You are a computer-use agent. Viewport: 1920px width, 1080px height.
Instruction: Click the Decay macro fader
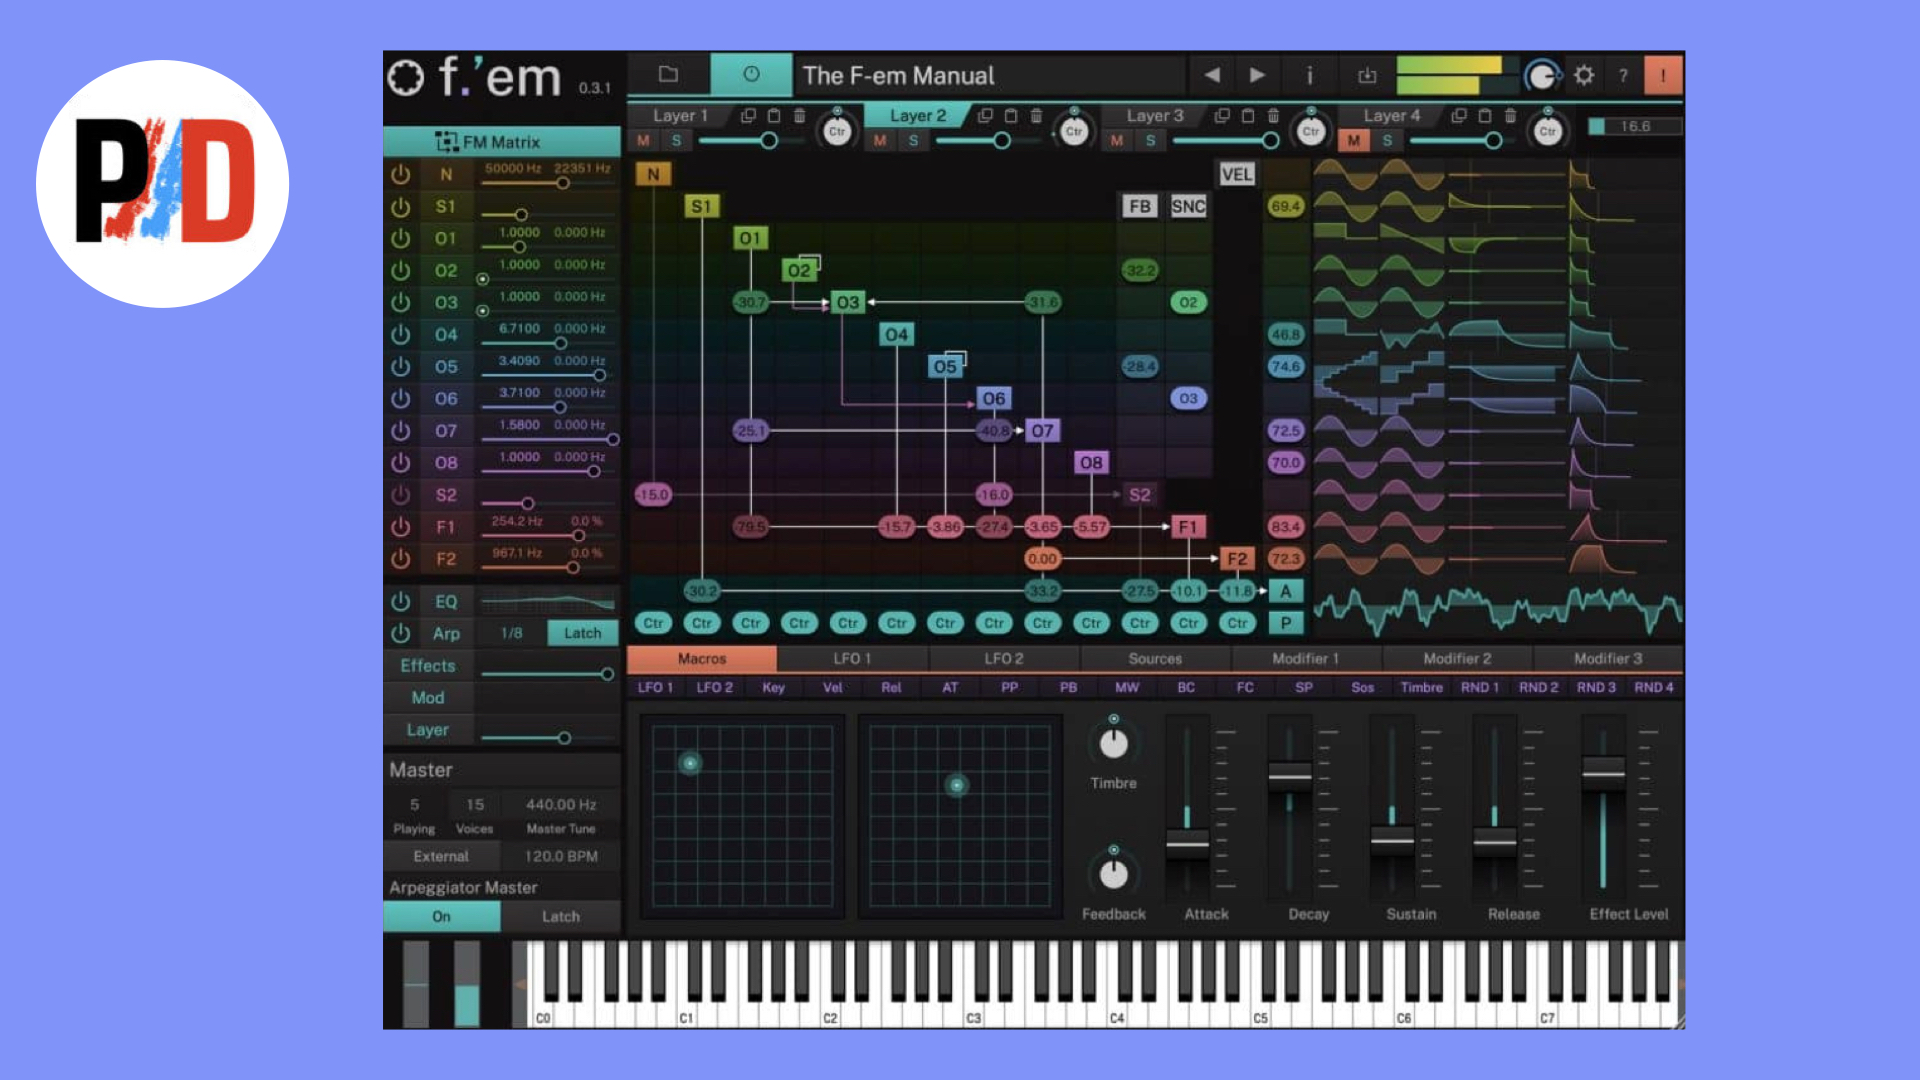coord(1289,776)
